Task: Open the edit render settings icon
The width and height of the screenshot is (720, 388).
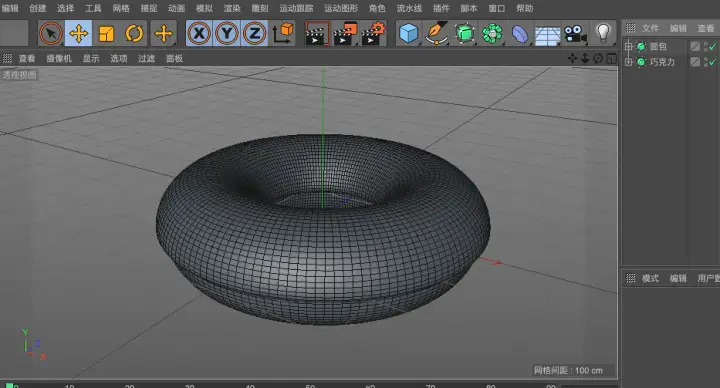Action: click(373, 34)
